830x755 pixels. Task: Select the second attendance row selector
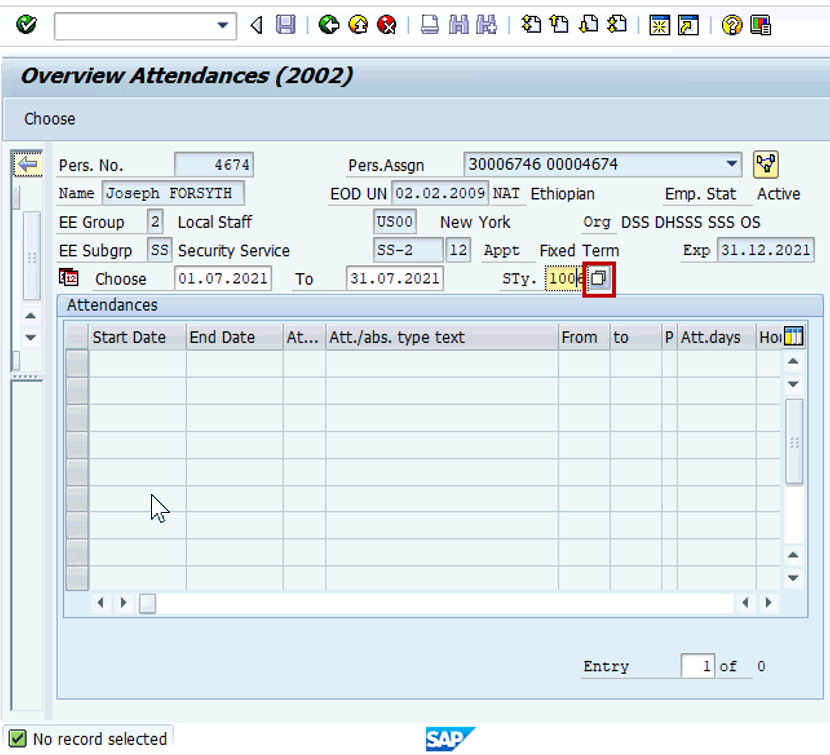(x=77, y=391)
